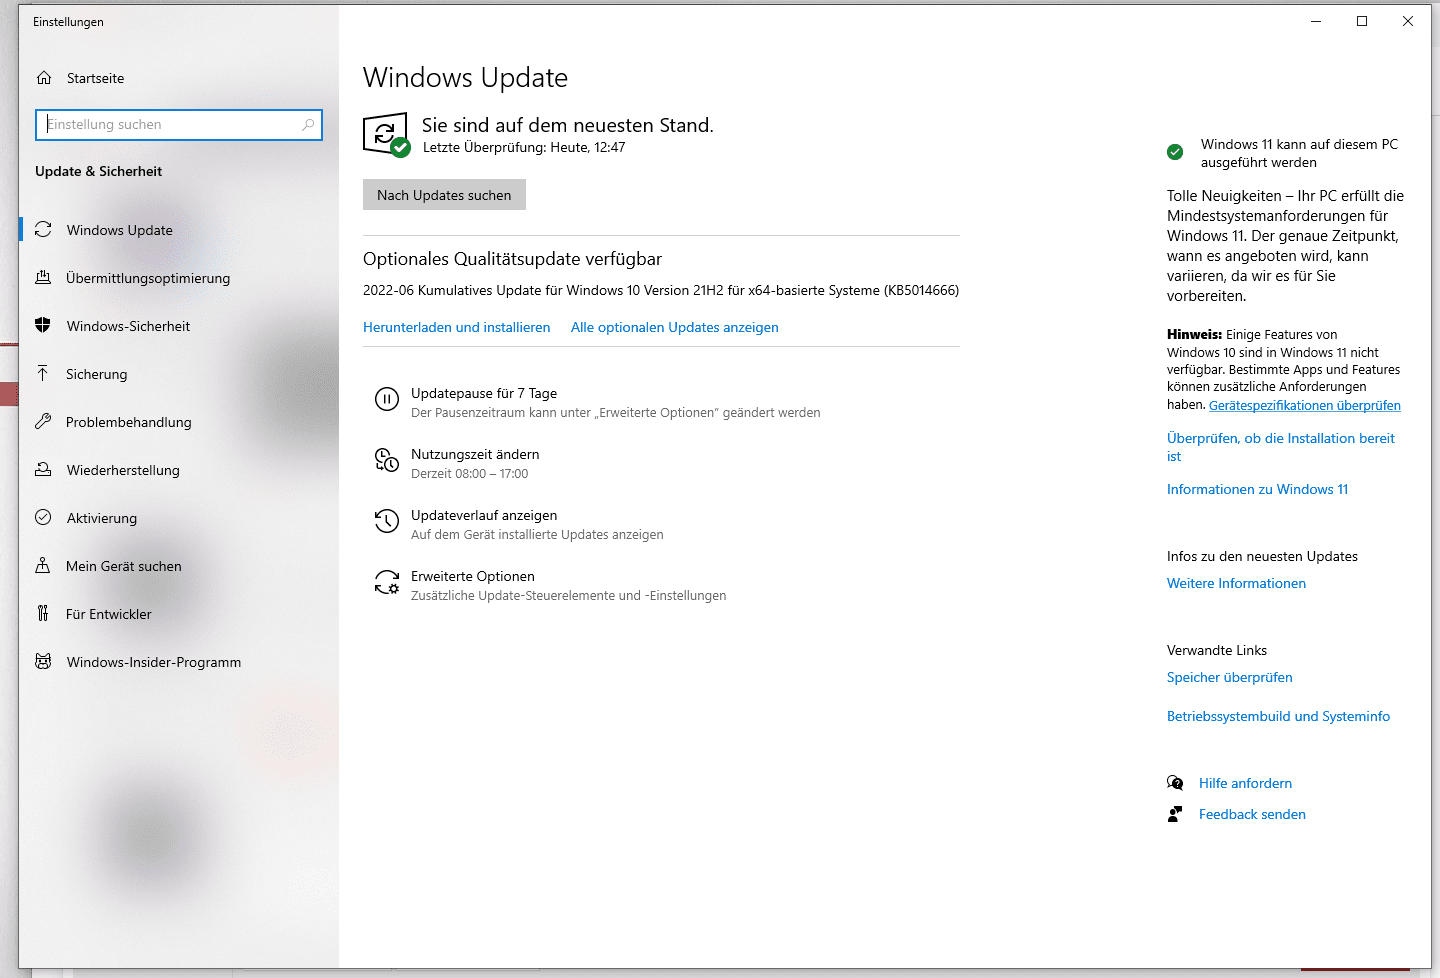1440x978 pixels.
Task: Click the Für Entwickler tools icon
Action: point(43,614)
